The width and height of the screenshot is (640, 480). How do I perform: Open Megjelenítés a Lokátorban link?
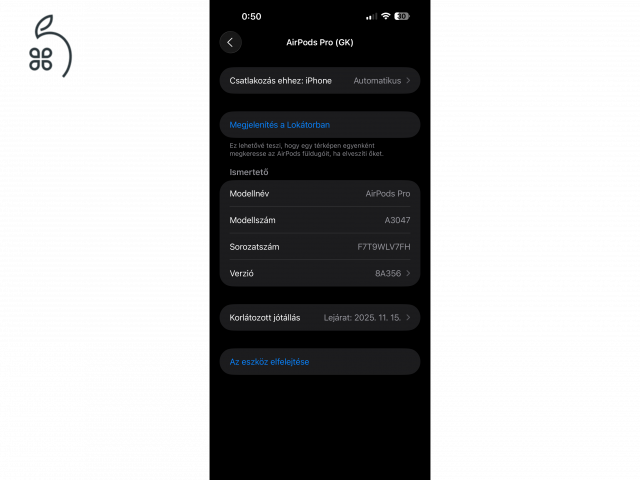pos(280,125)
